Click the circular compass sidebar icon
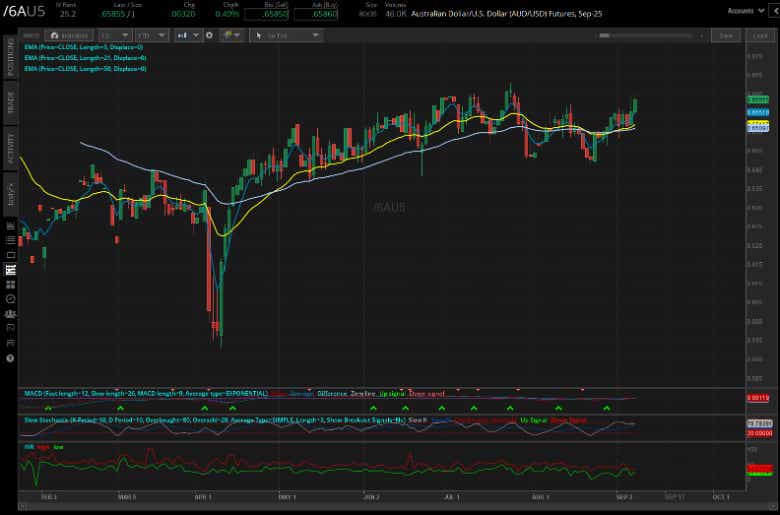This screenshot has width=780, height=515. point(10,299)
